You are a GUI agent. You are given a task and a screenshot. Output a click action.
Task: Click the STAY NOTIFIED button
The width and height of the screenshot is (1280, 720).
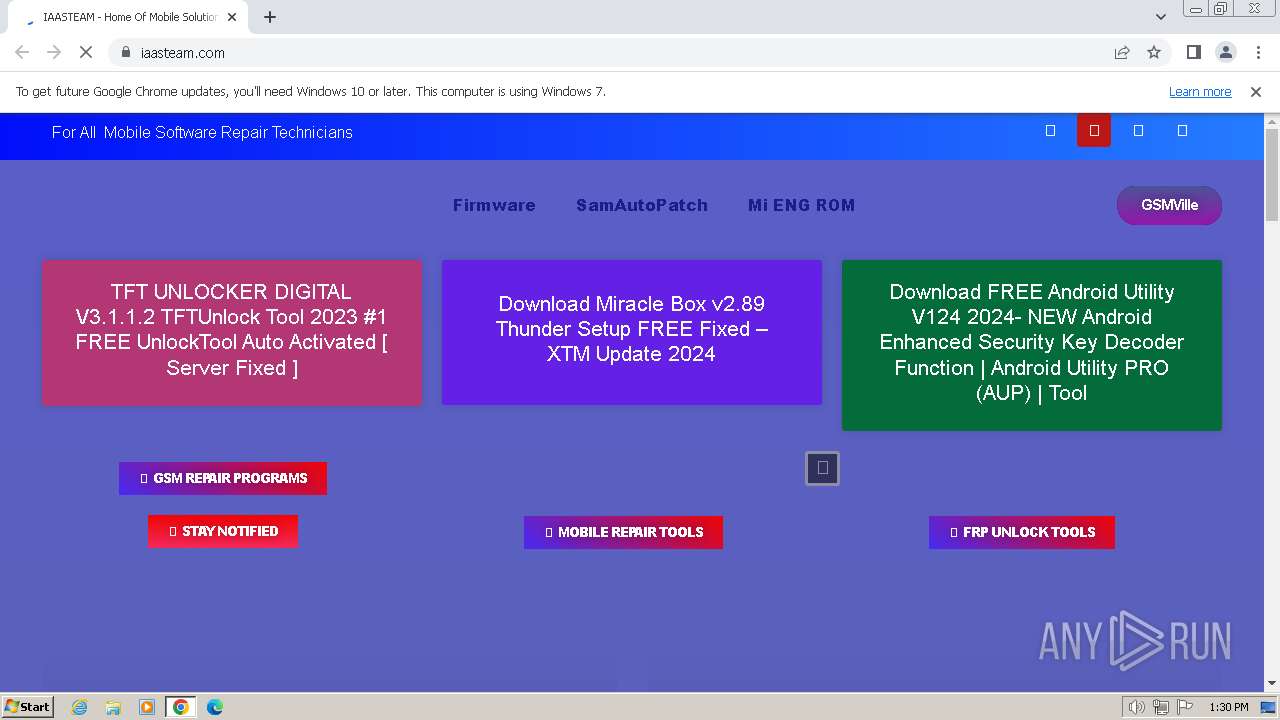click(x=223, y=531)
